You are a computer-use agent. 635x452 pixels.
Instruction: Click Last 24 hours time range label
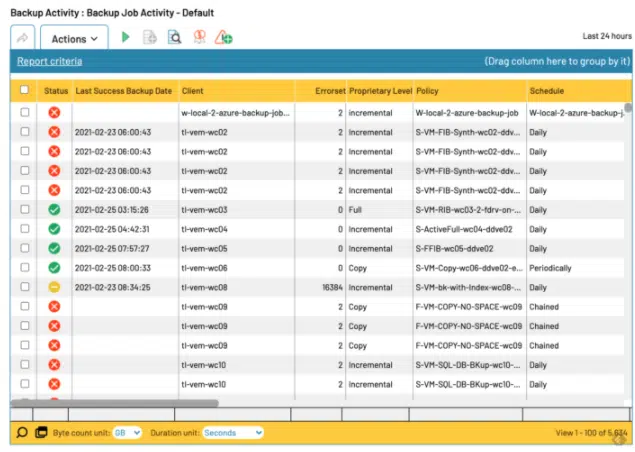coord(607,36)
